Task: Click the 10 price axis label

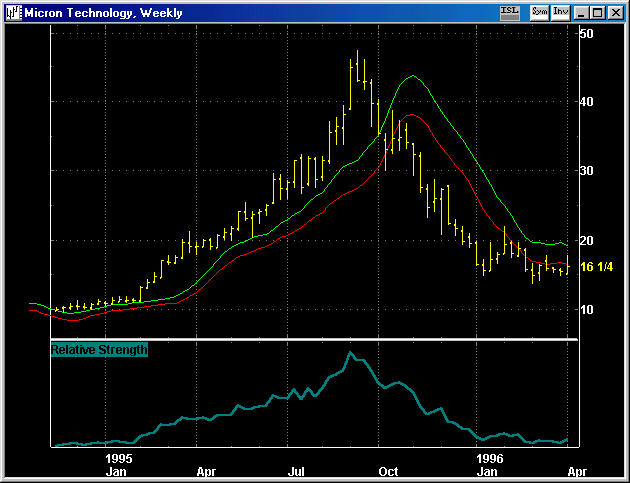Action: pyautogui.click(x=586, y=310)
